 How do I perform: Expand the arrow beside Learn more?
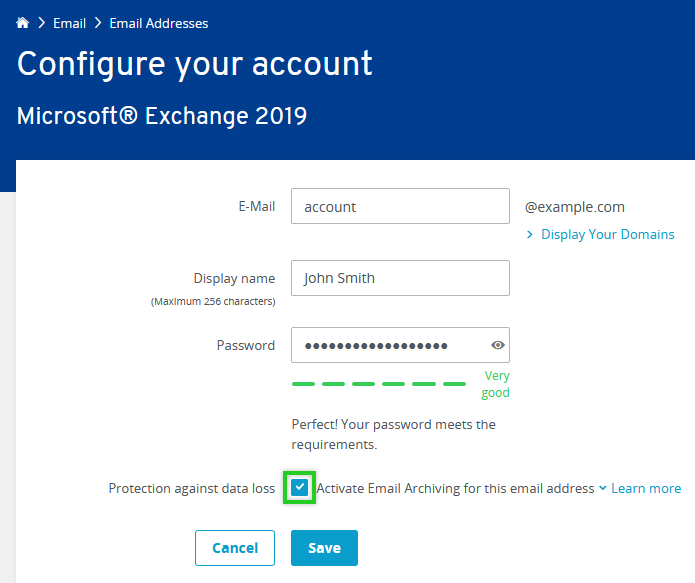click(x=602, y=488)
